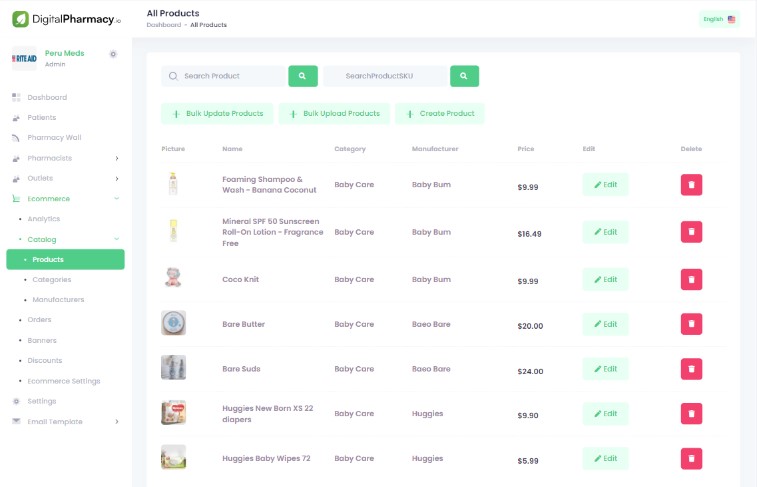Click Coco Knit product picture
The height and width of the screenshot is (487, 757).
pyautogui.click(x=173, y=278)
